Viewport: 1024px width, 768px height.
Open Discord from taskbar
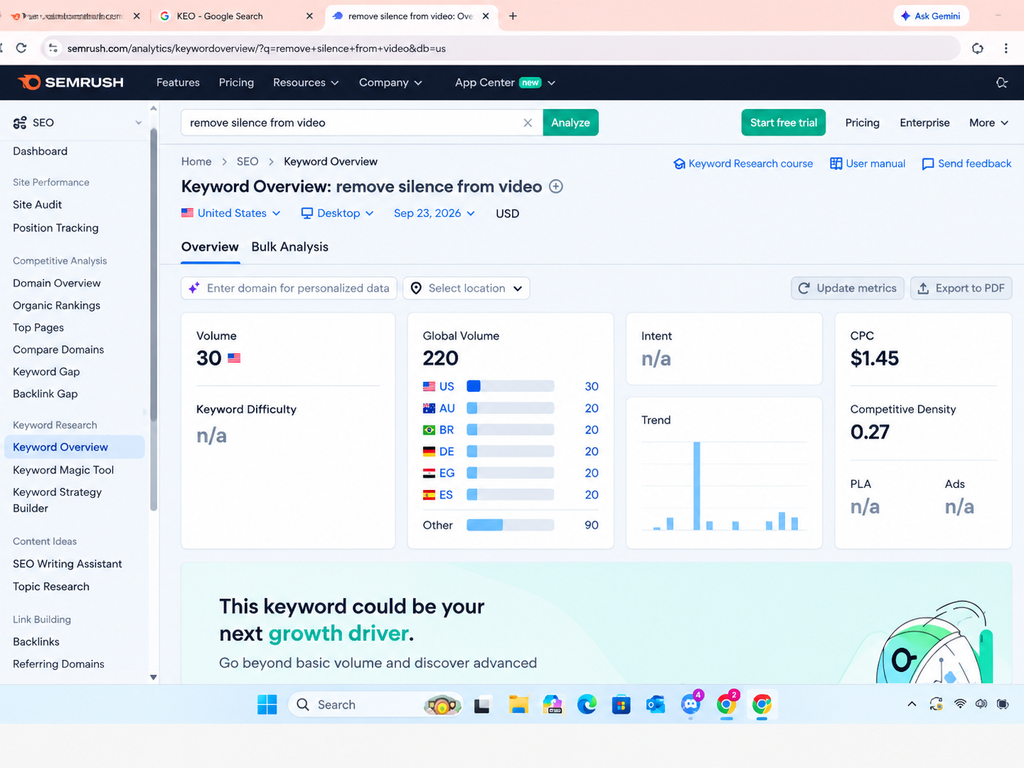pos(691,705)
